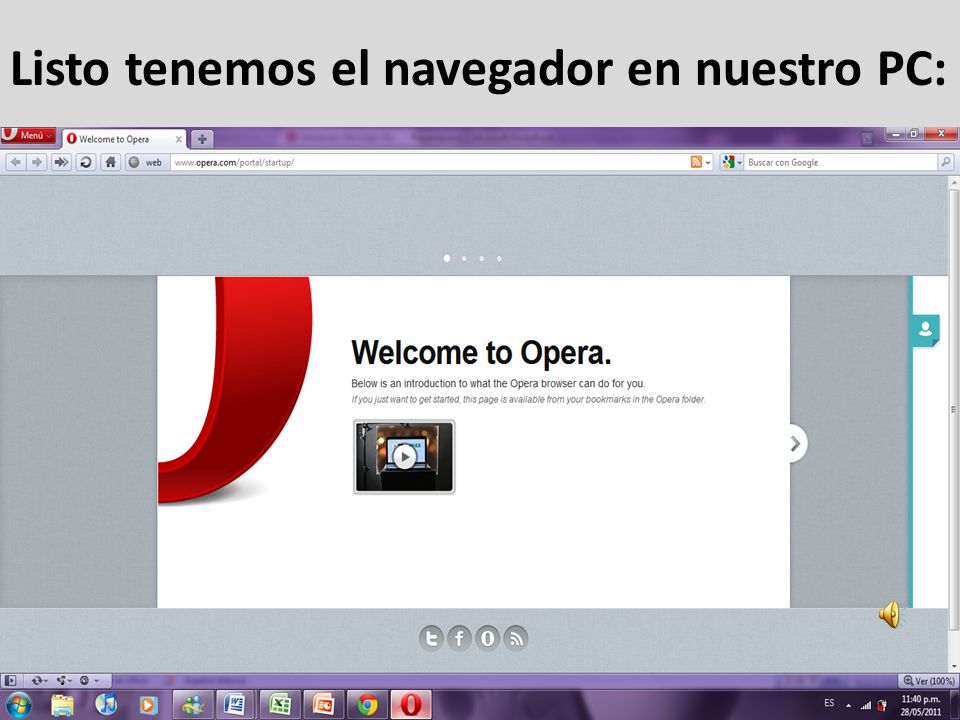Click the speaker sound icon
Viewport: 960px width, 720px height.
(890, 614)
